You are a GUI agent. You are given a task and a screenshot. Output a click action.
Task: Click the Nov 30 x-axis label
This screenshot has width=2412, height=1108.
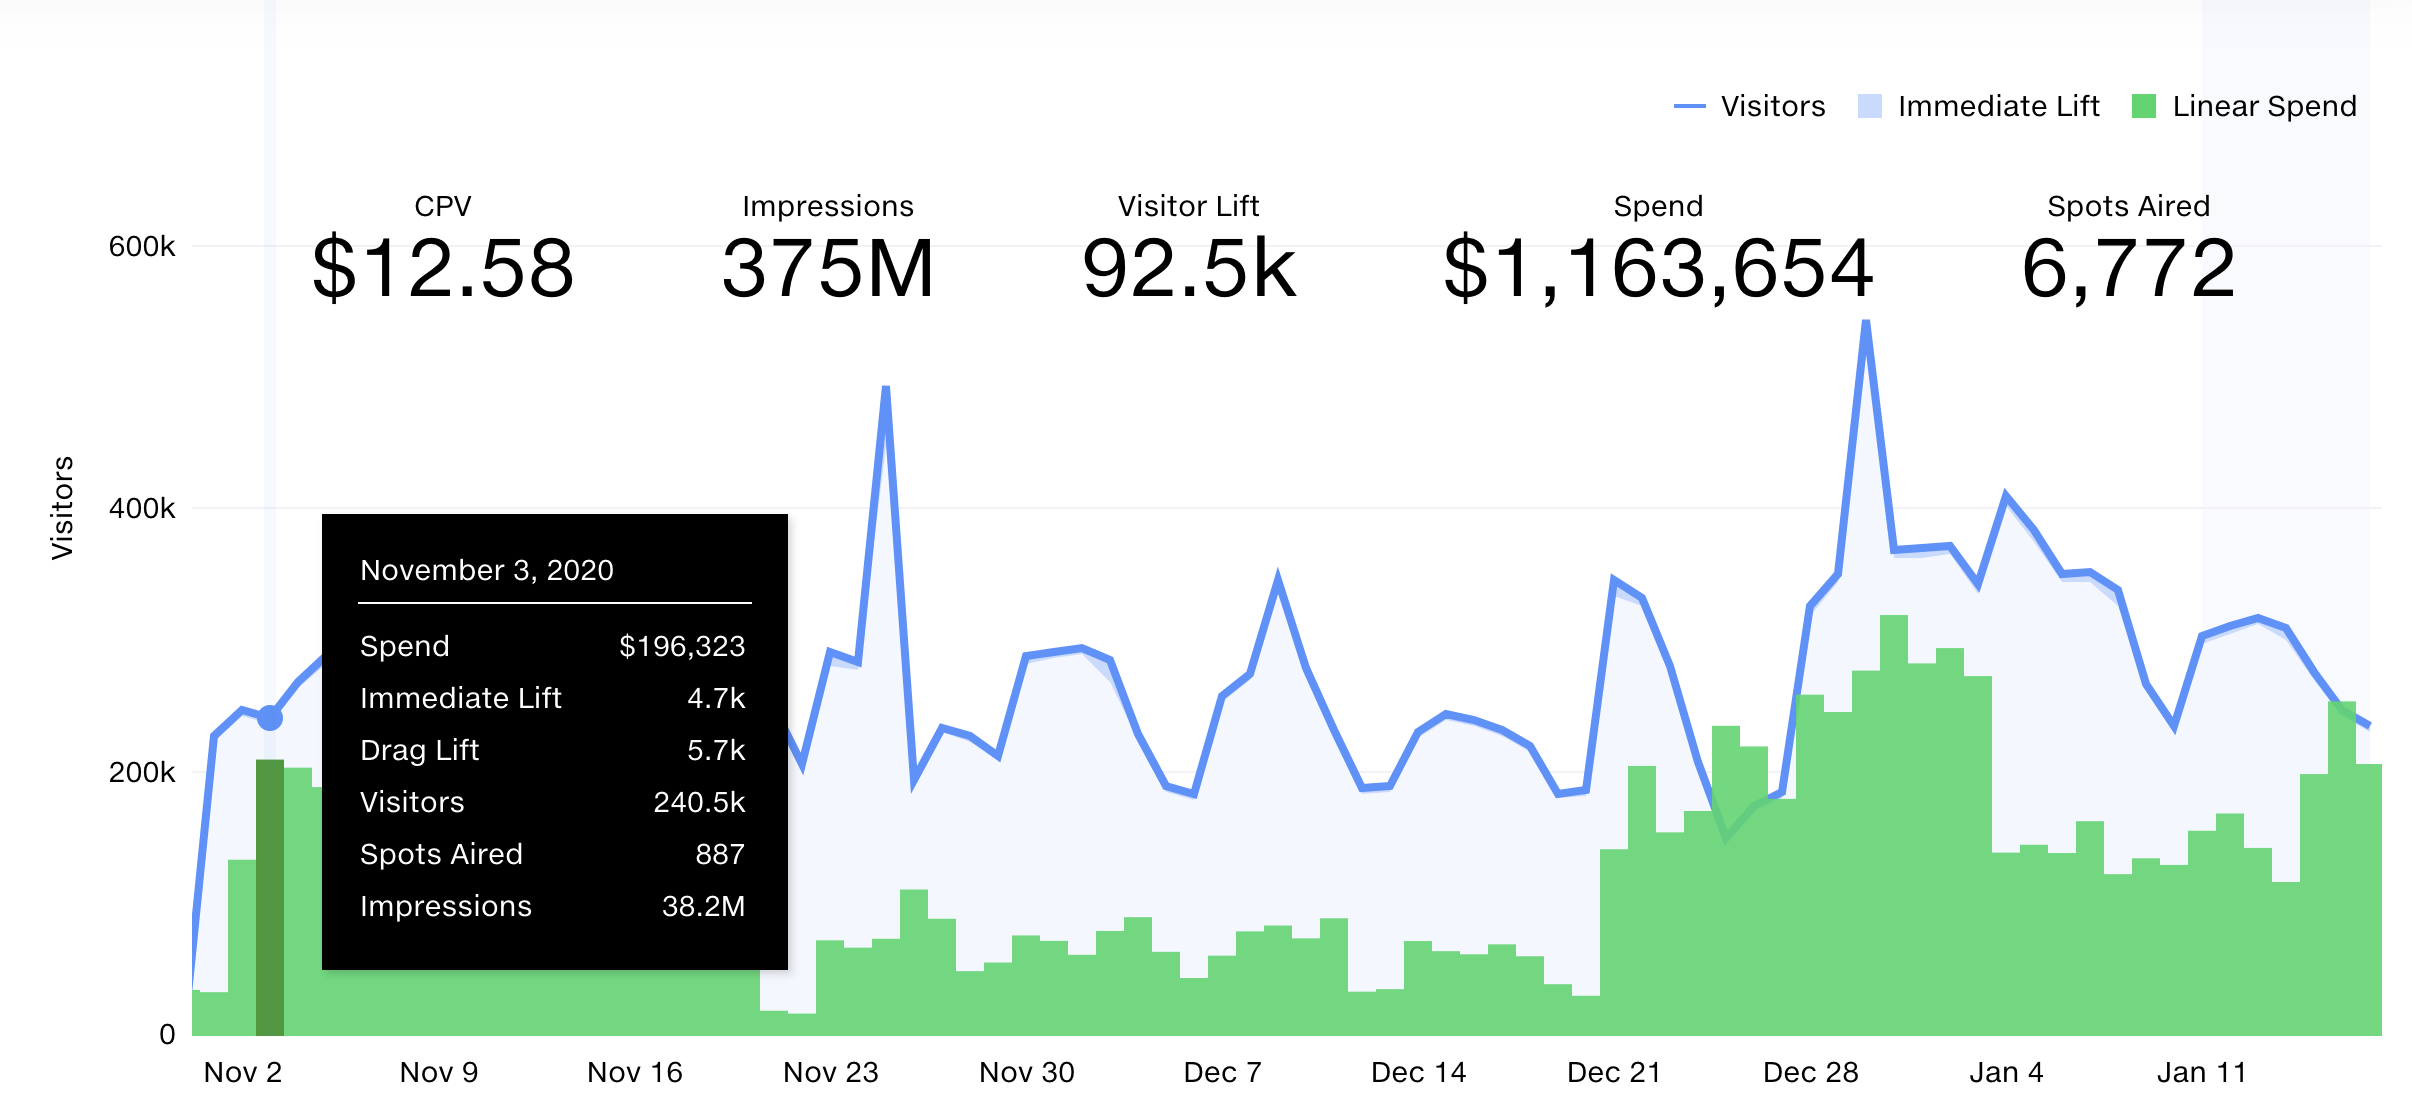pos(1027,1072)
